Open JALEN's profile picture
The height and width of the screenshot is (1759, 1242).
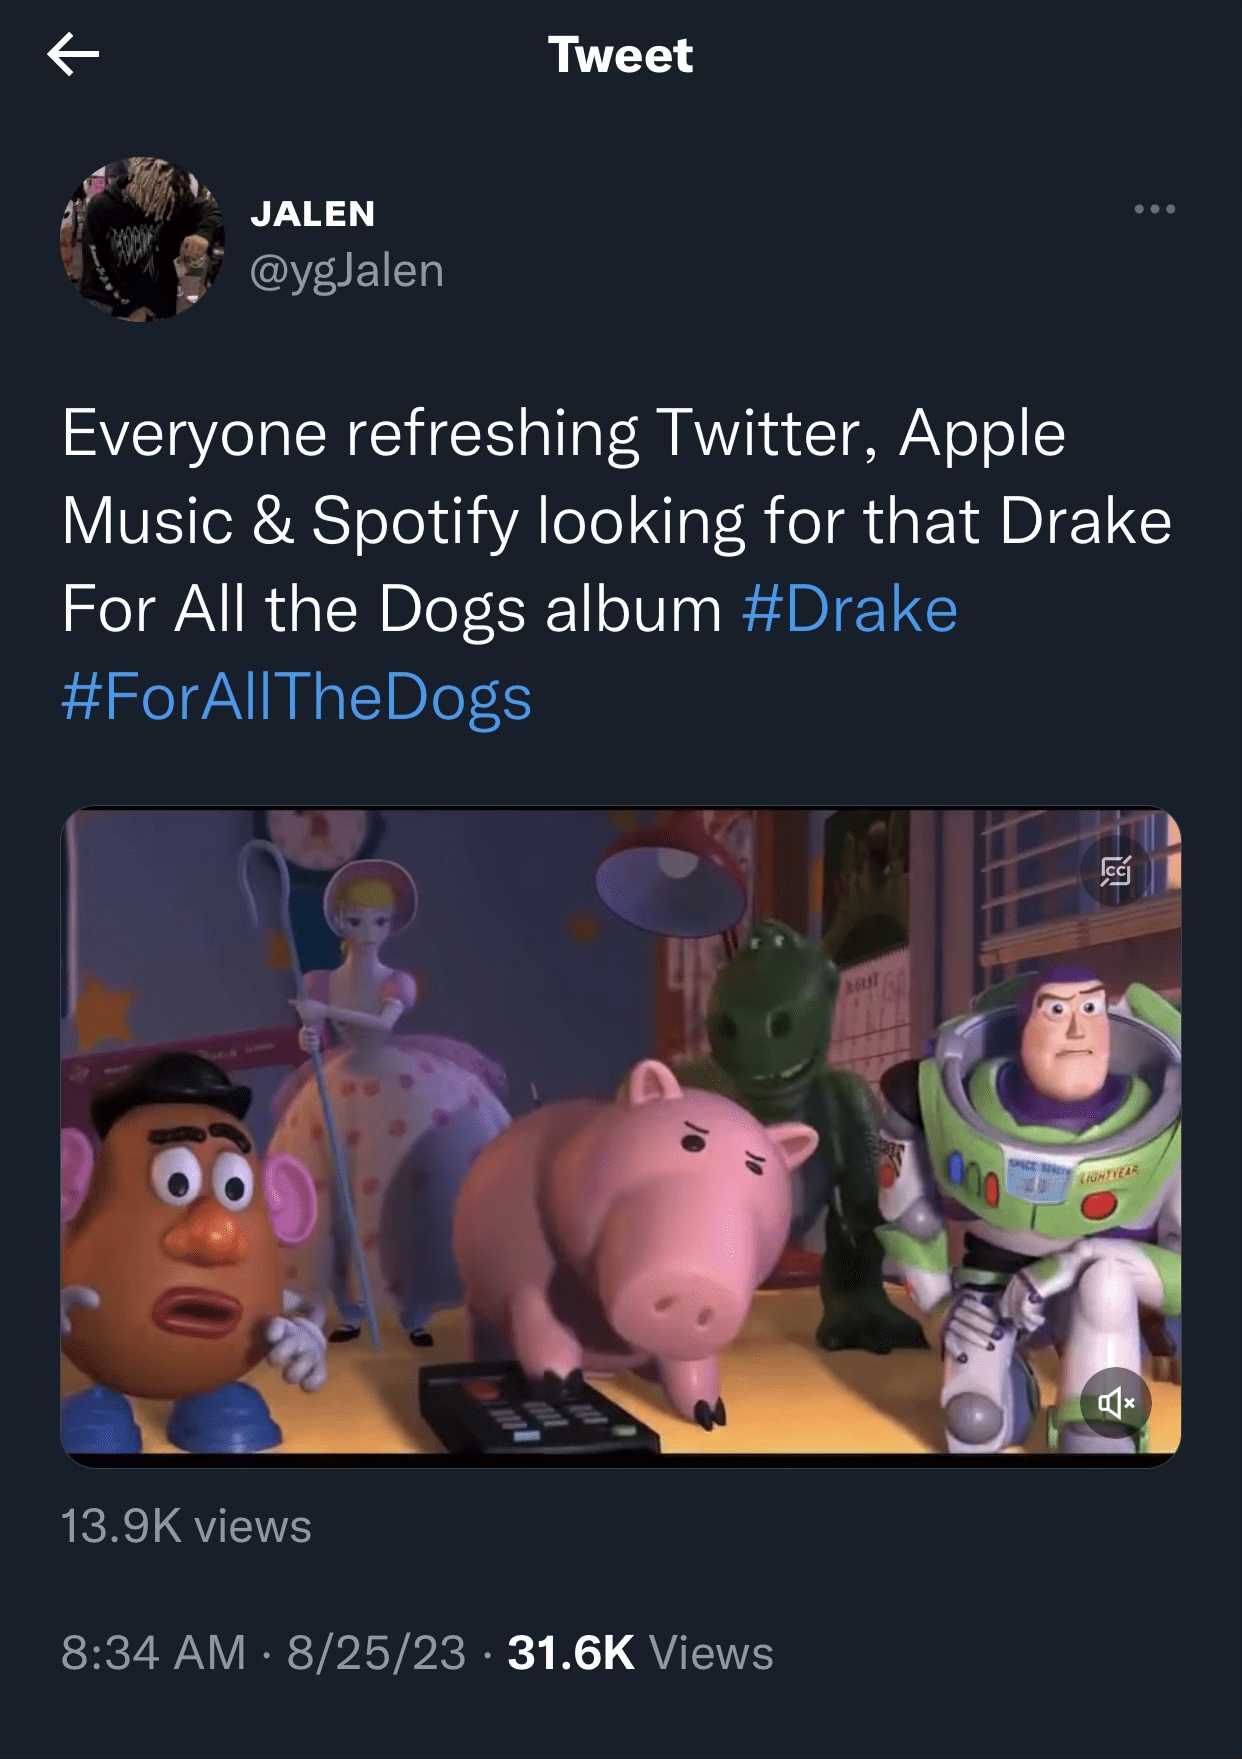pyautogui.click(x=143, y=239)
